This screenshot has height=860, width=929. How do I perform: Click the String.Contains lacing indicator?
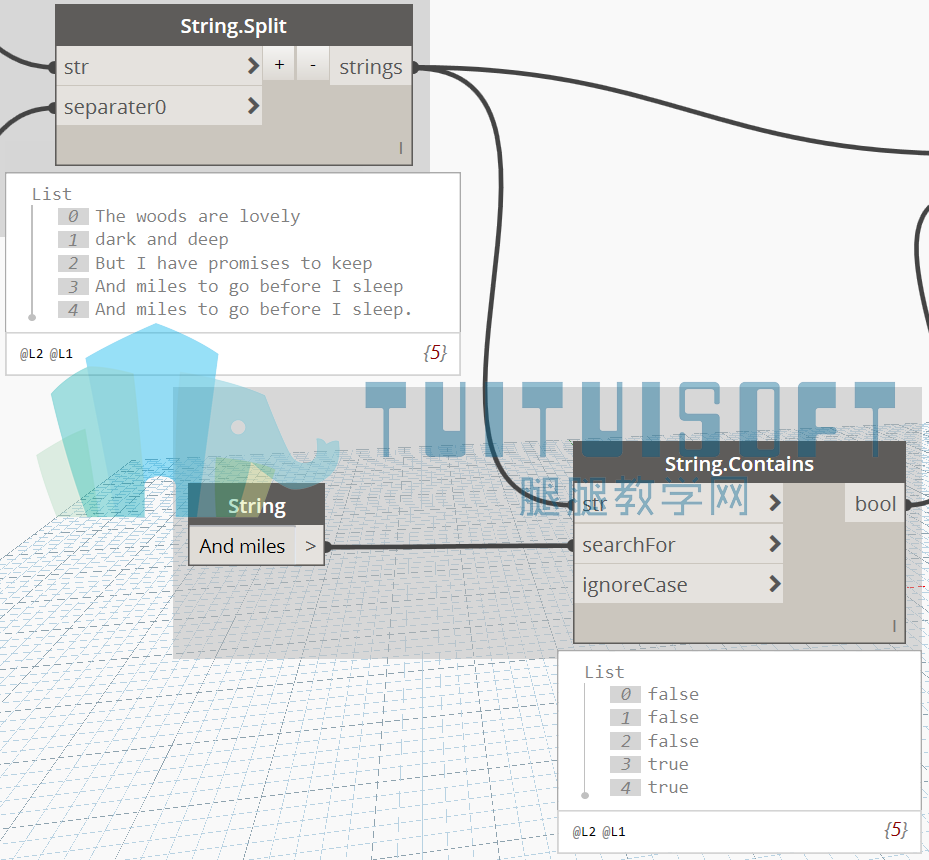coord(894,625)
